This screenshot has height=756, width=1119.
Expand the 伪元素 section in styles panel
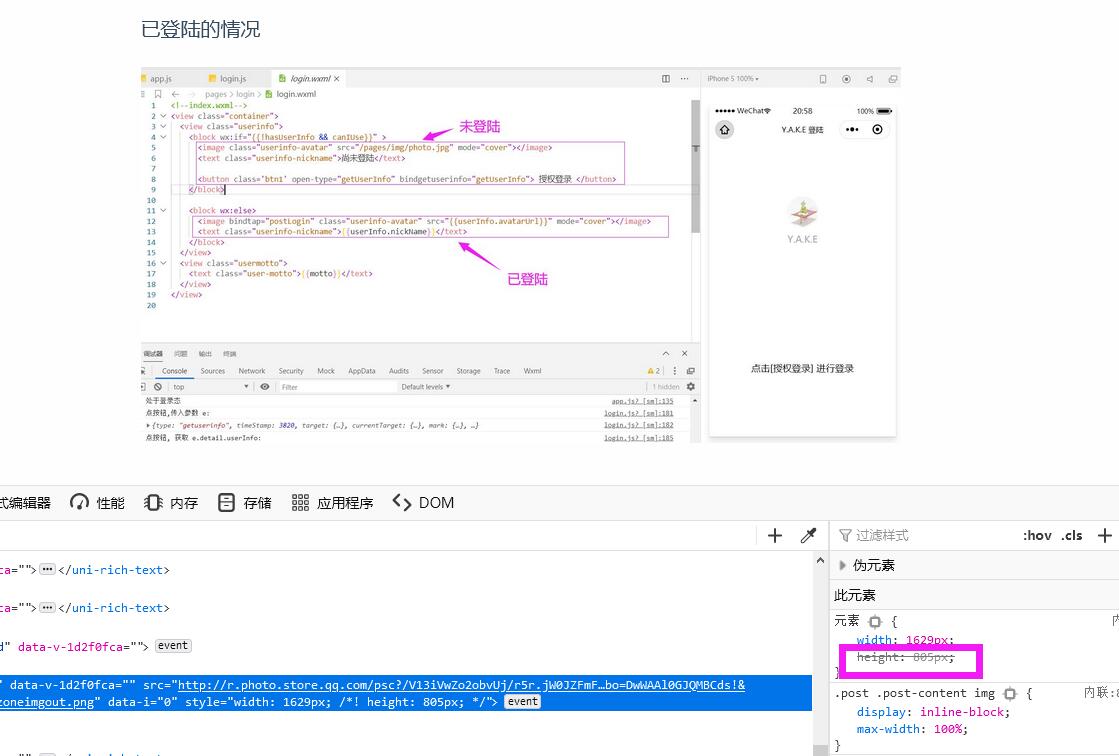click(843, 564)
